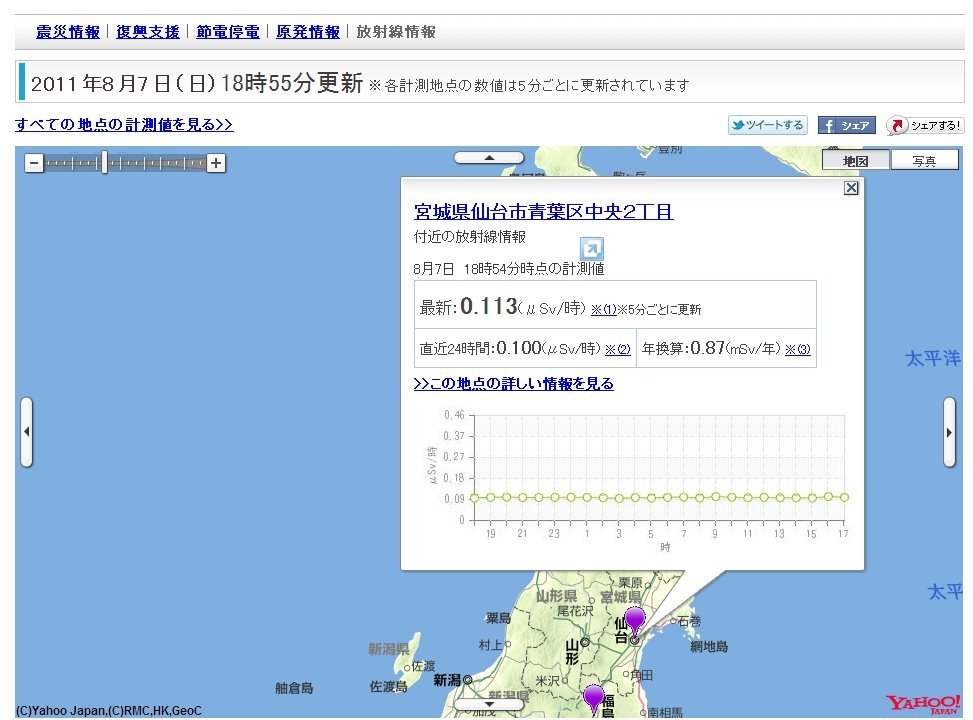Pan the map left with side arrow

click(x=26, y=432)
